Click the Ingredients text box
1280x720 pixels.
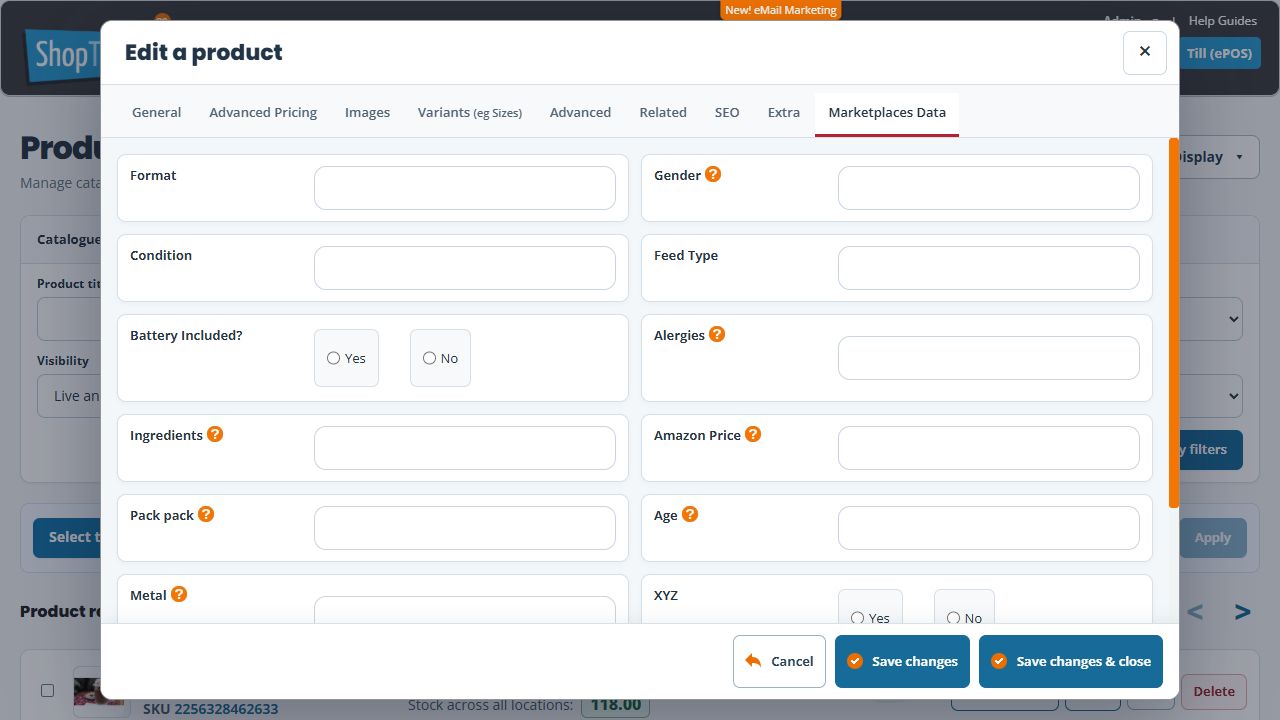465,448
